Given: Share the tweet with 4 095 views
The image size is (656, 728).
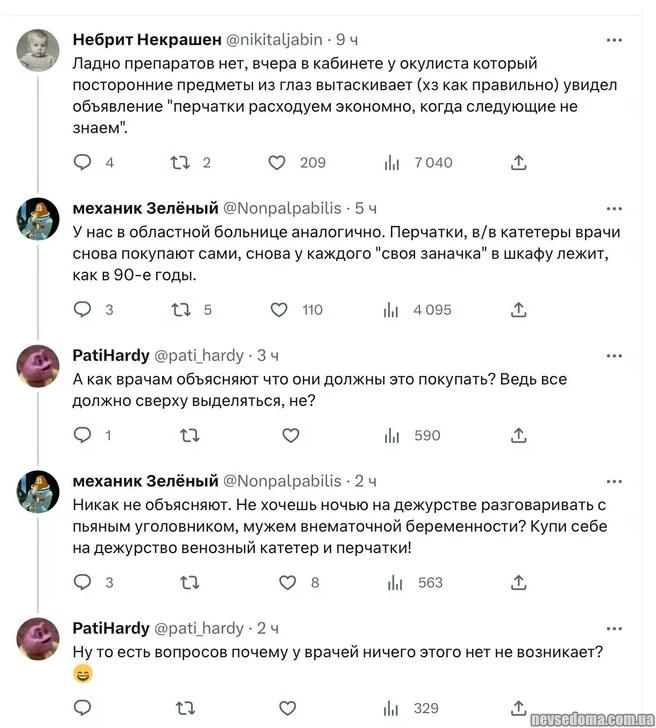Looking at the screenshot, I should [519, 310].
